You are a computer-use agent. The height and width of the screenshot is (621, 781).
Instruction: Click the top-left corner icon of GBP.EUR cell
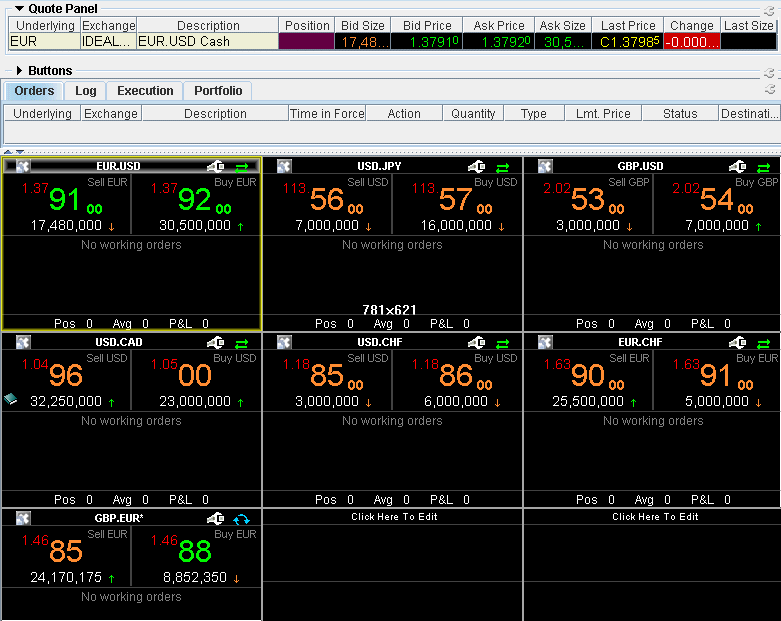tap(23, 518)
